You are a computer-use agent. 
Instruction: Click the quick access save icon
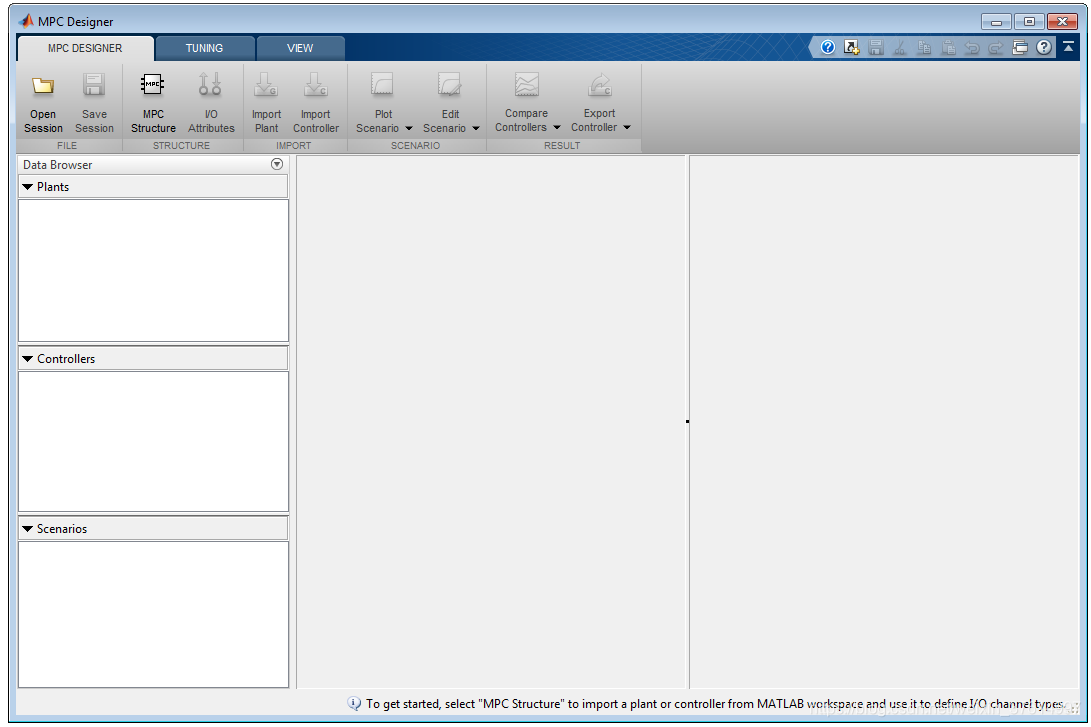[876, 47]
